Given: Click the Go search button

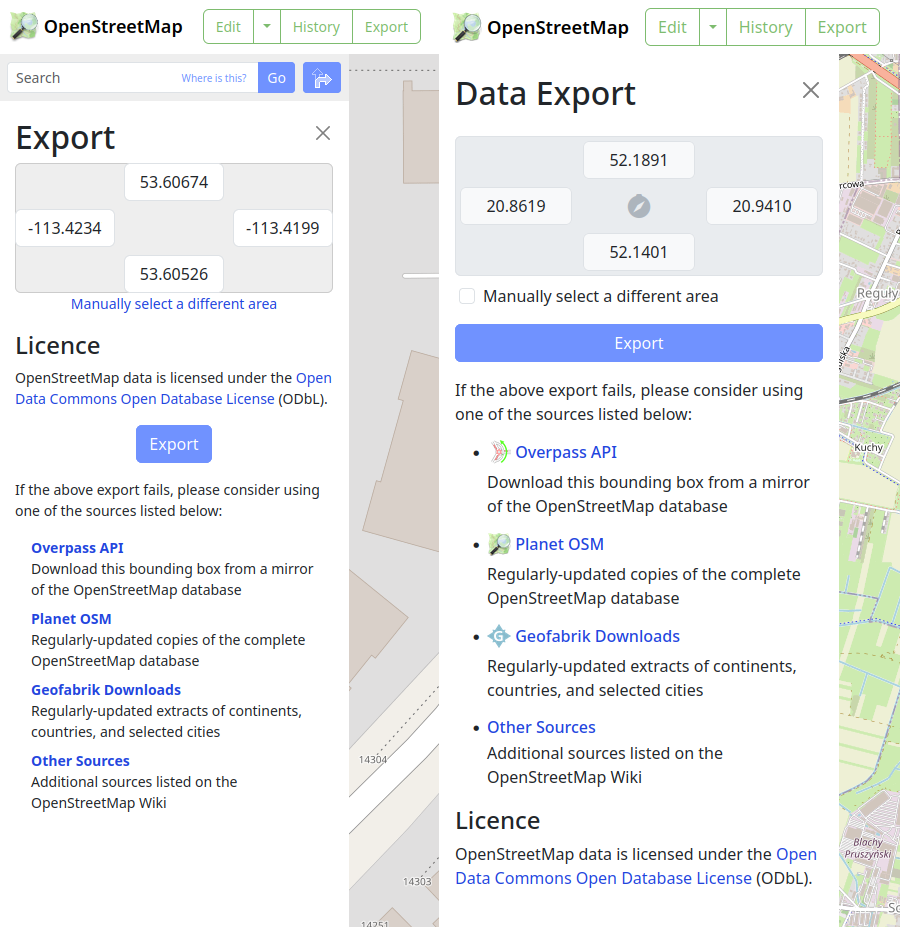Looking at the screenshot, I should [276, 77].
